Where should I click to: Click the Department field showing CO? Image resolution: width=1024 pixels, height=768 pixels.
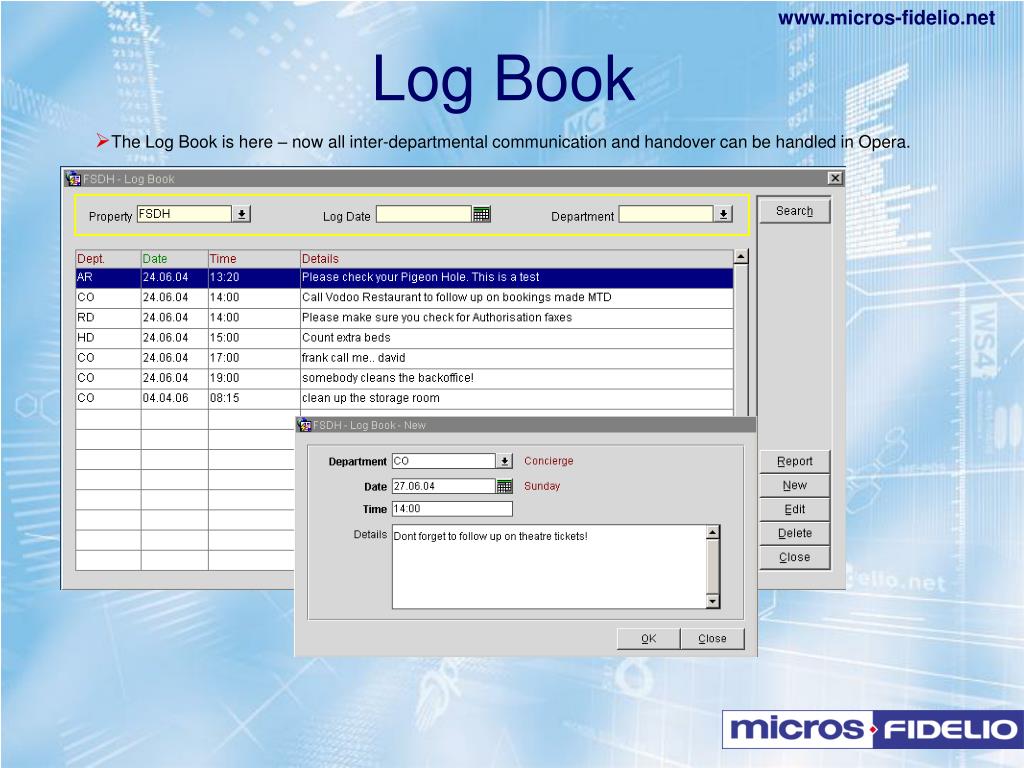[444, 461]
